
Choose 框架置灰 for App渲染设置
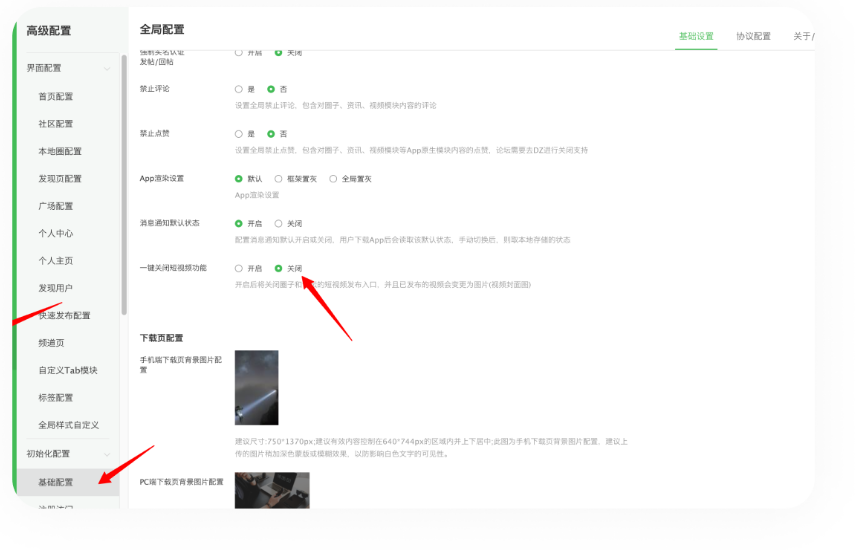coord(279,179)
